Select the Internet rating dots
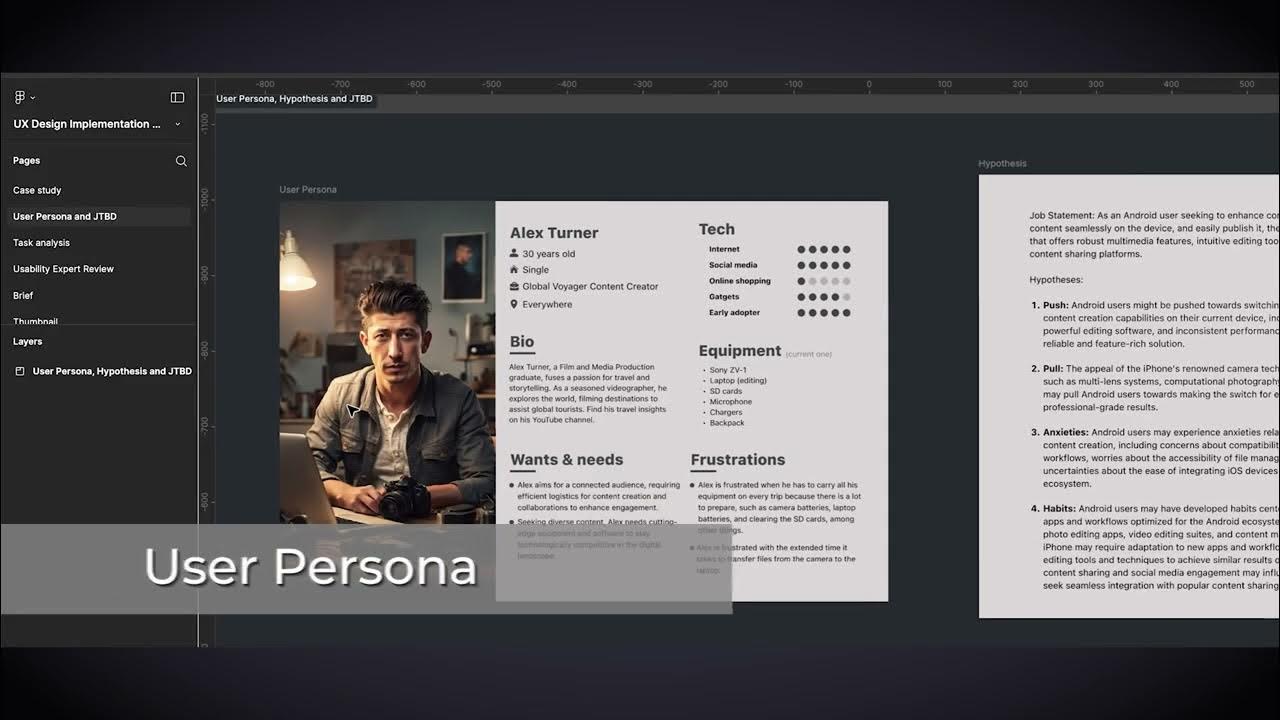The image size is (1280, 720). (824, 250)
